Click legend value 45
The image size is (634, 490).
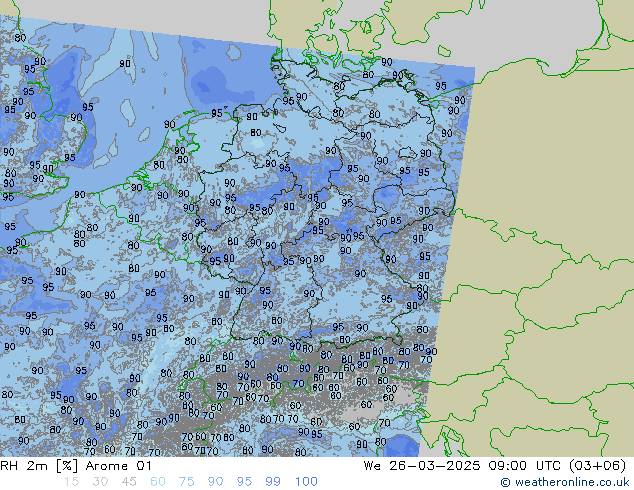(129, 482)
